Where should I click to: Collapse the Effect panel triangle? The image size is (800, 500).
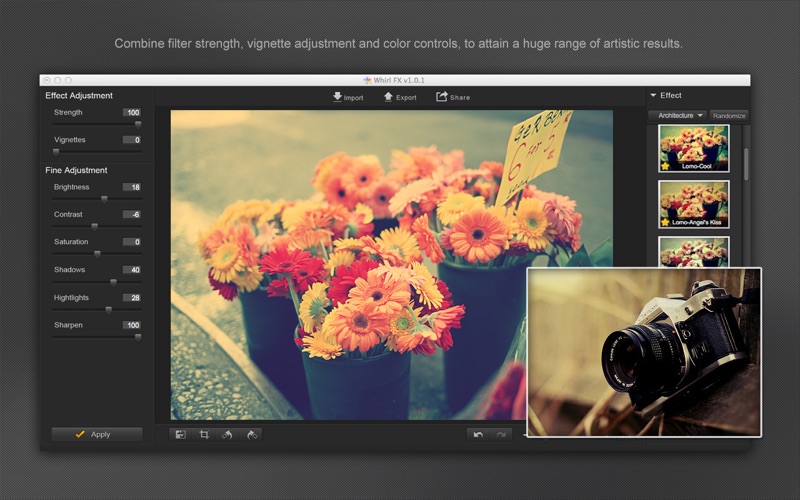click(x=653, y=96)
